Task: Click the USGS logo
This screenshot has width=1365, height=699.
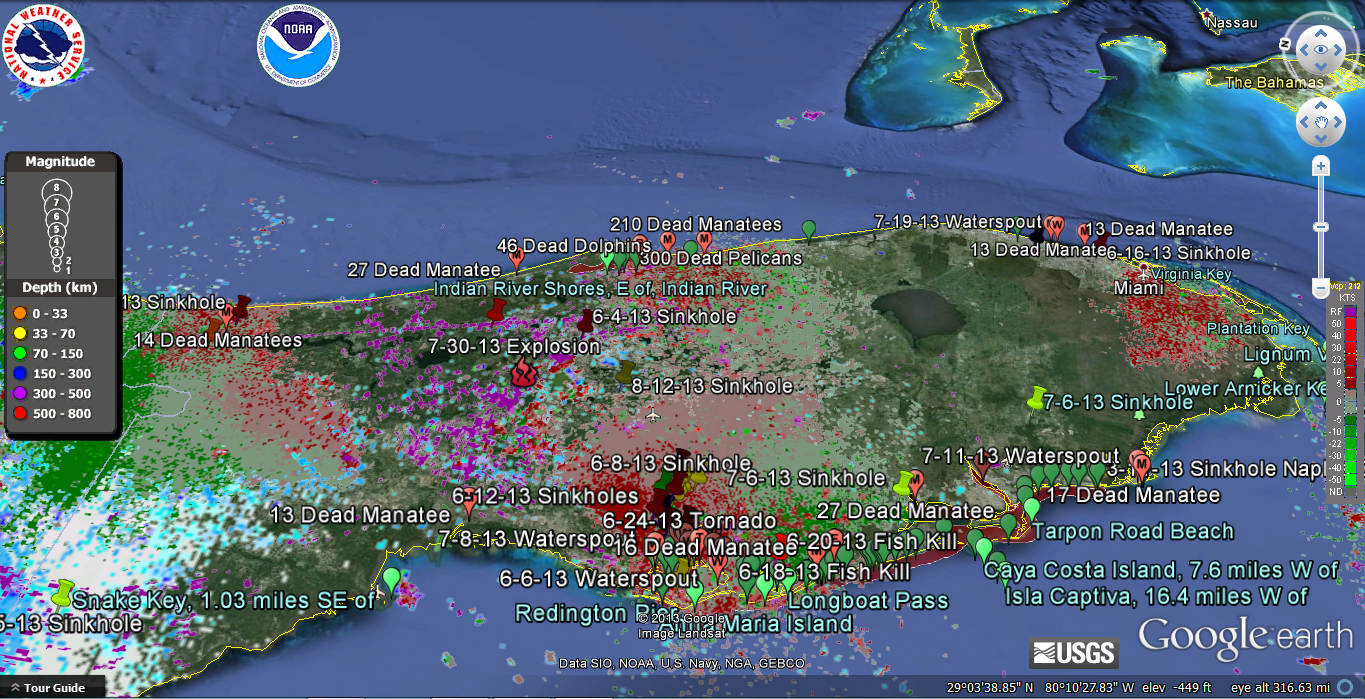Action: coord(1074,653)
